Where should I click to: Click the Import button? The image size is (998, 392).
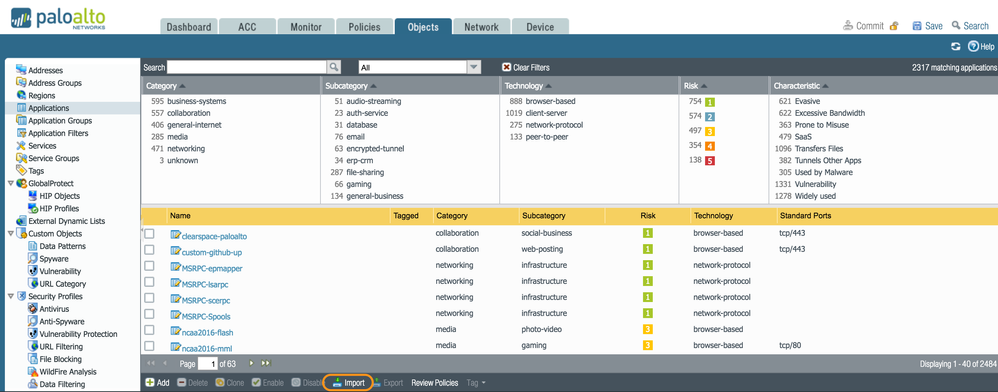click(x=348, y=382)
